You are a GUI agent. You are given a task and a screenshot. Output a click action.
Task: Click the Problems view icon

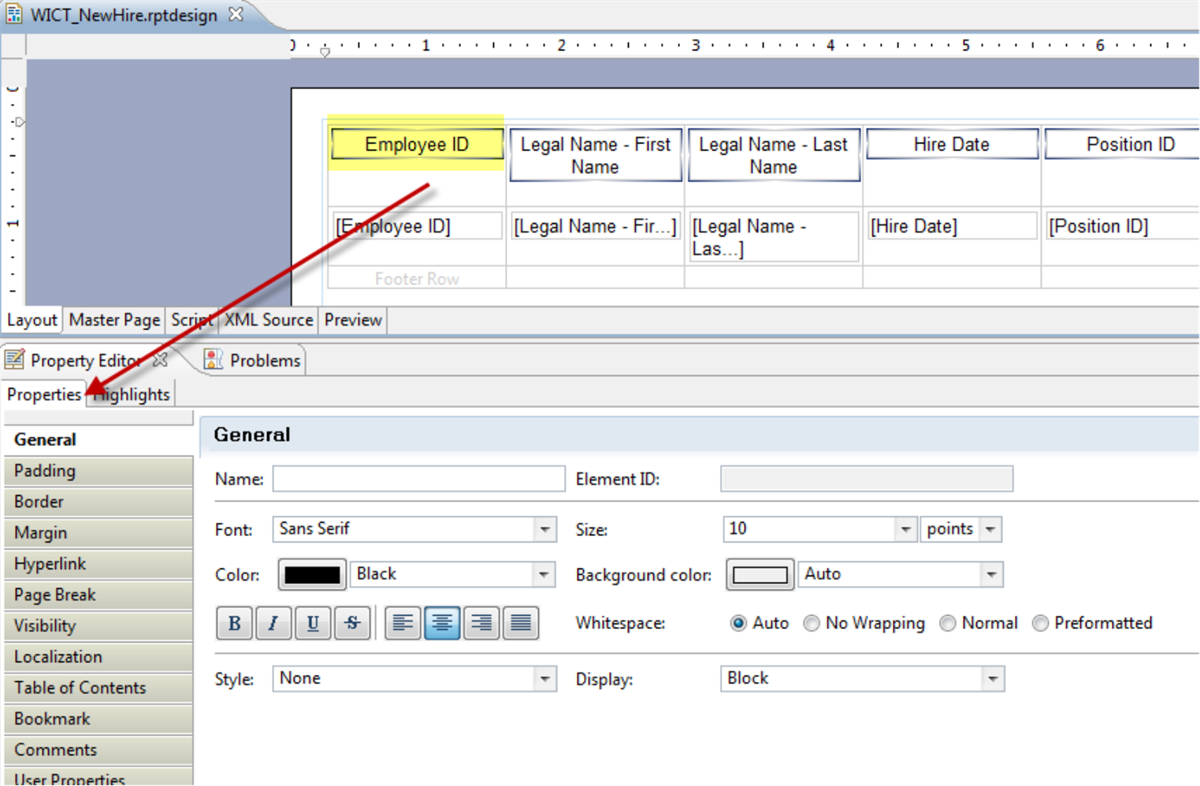pos(214,360)
